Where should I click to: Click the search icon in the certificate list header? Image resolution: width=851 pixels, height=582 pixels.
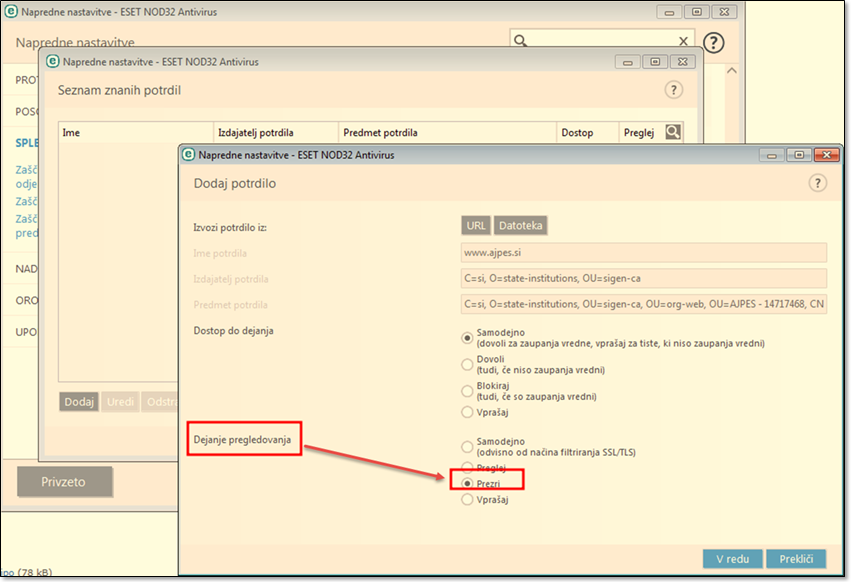(x=673, y=132)
